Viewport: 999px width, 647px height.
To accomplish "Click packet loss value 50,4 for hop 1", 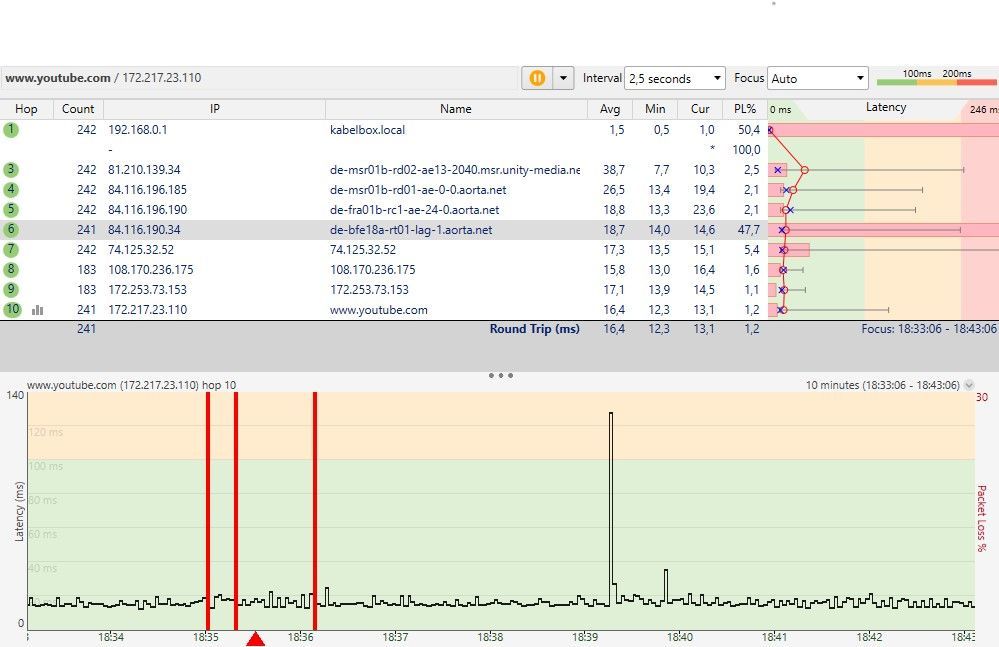I will click(749, 130).
